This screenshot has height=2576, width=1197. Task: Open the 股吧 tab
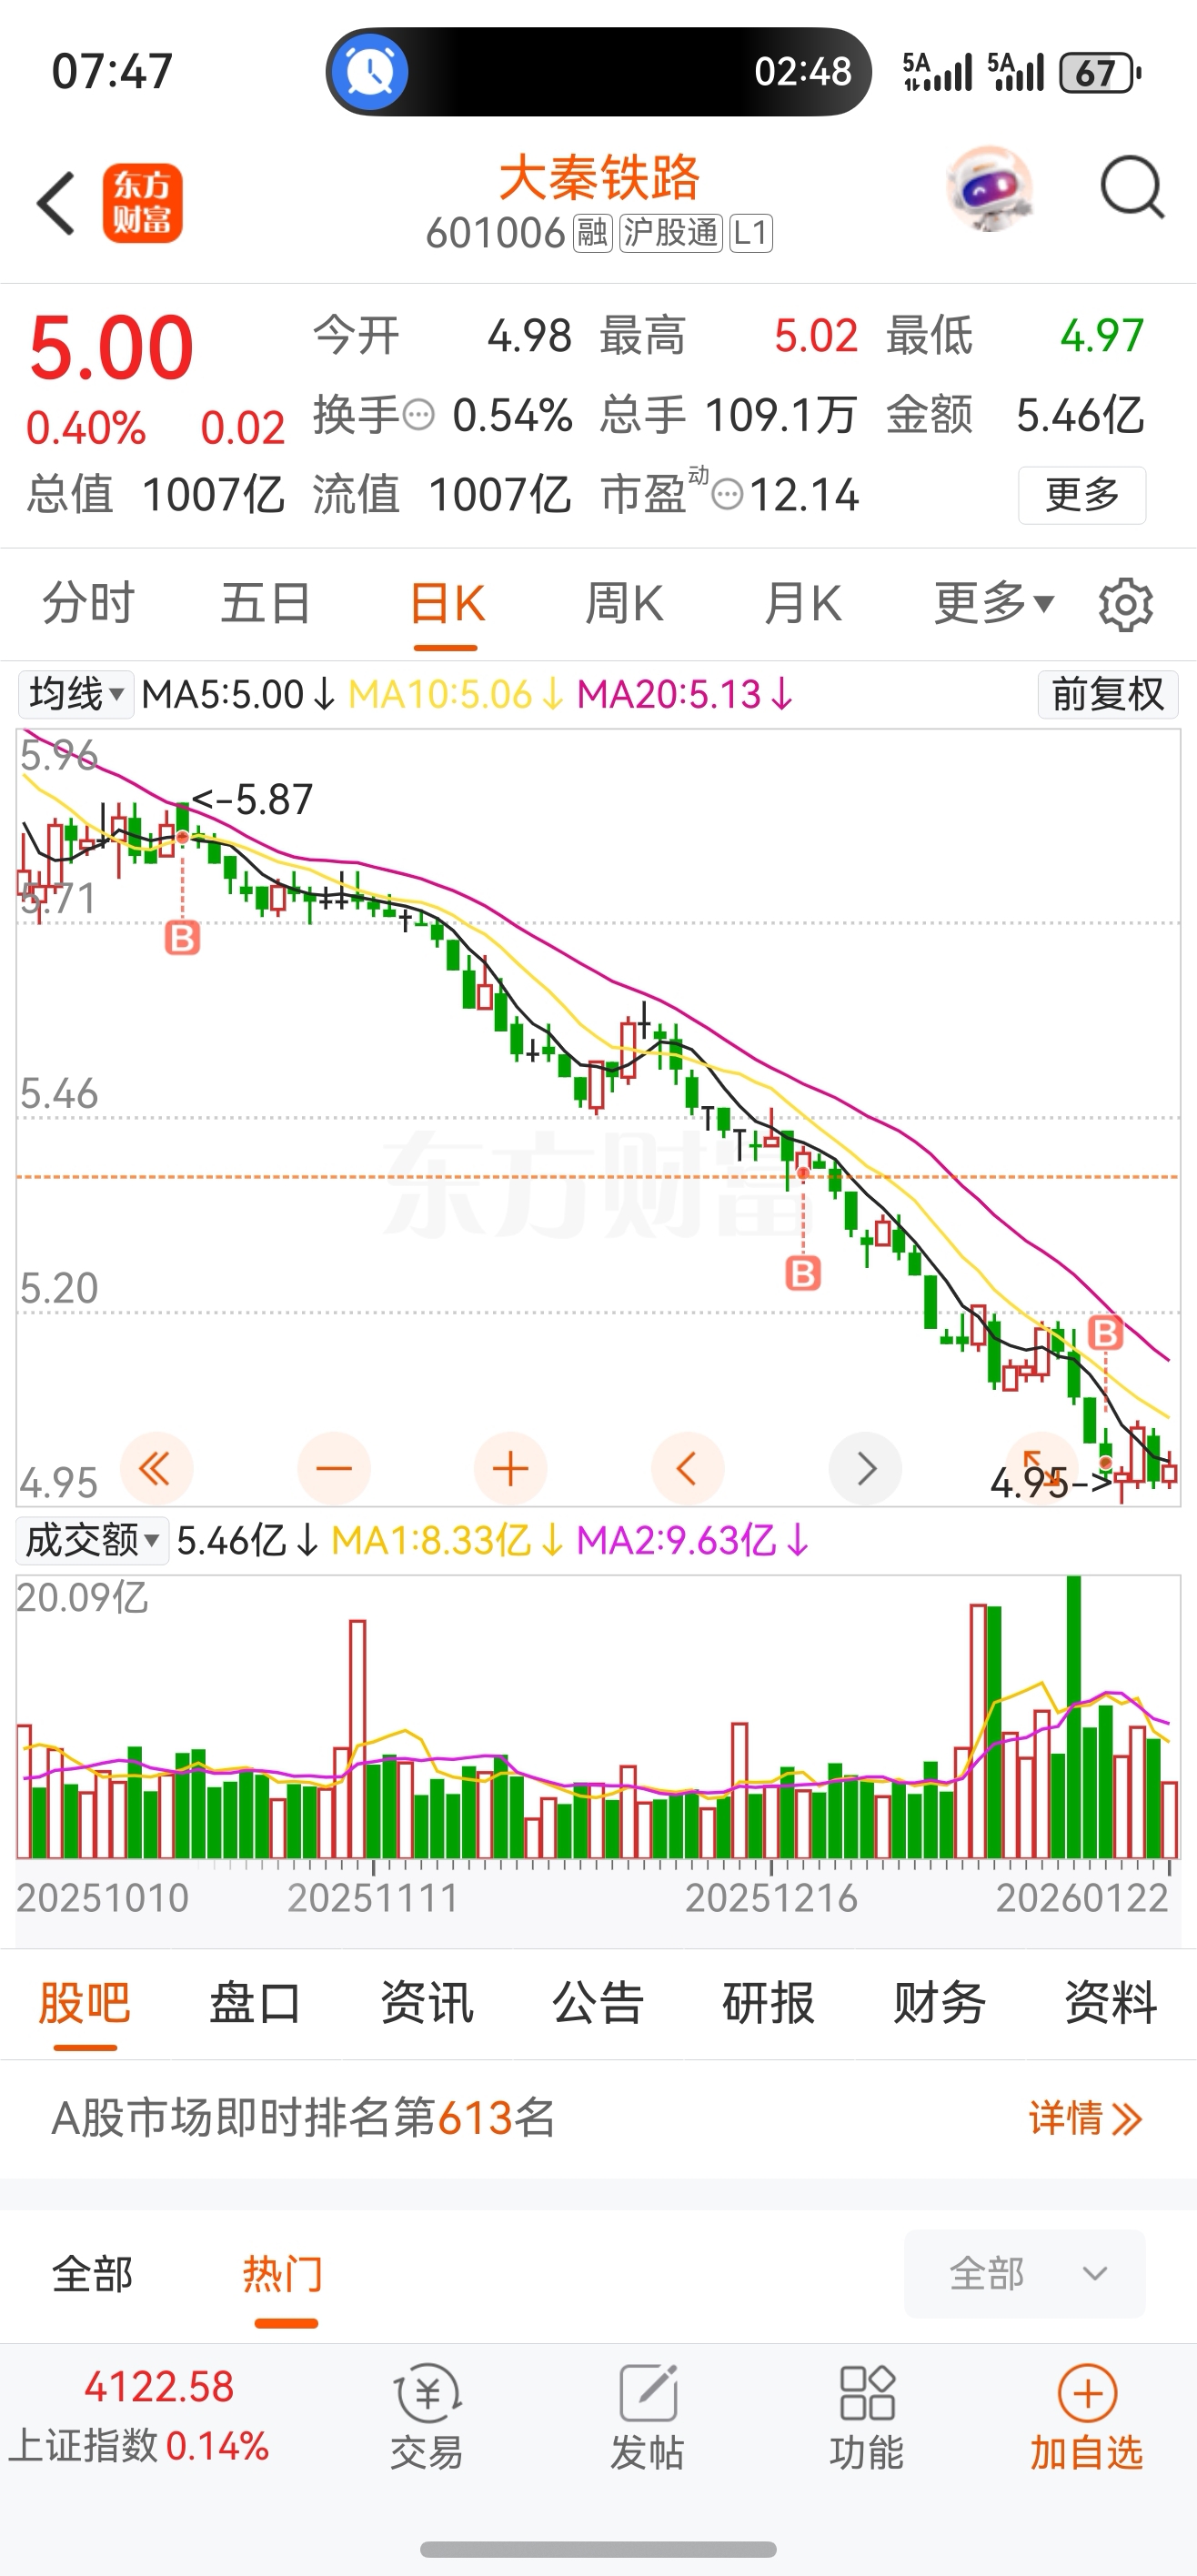pyautogui.click(x=85, y=2003)
